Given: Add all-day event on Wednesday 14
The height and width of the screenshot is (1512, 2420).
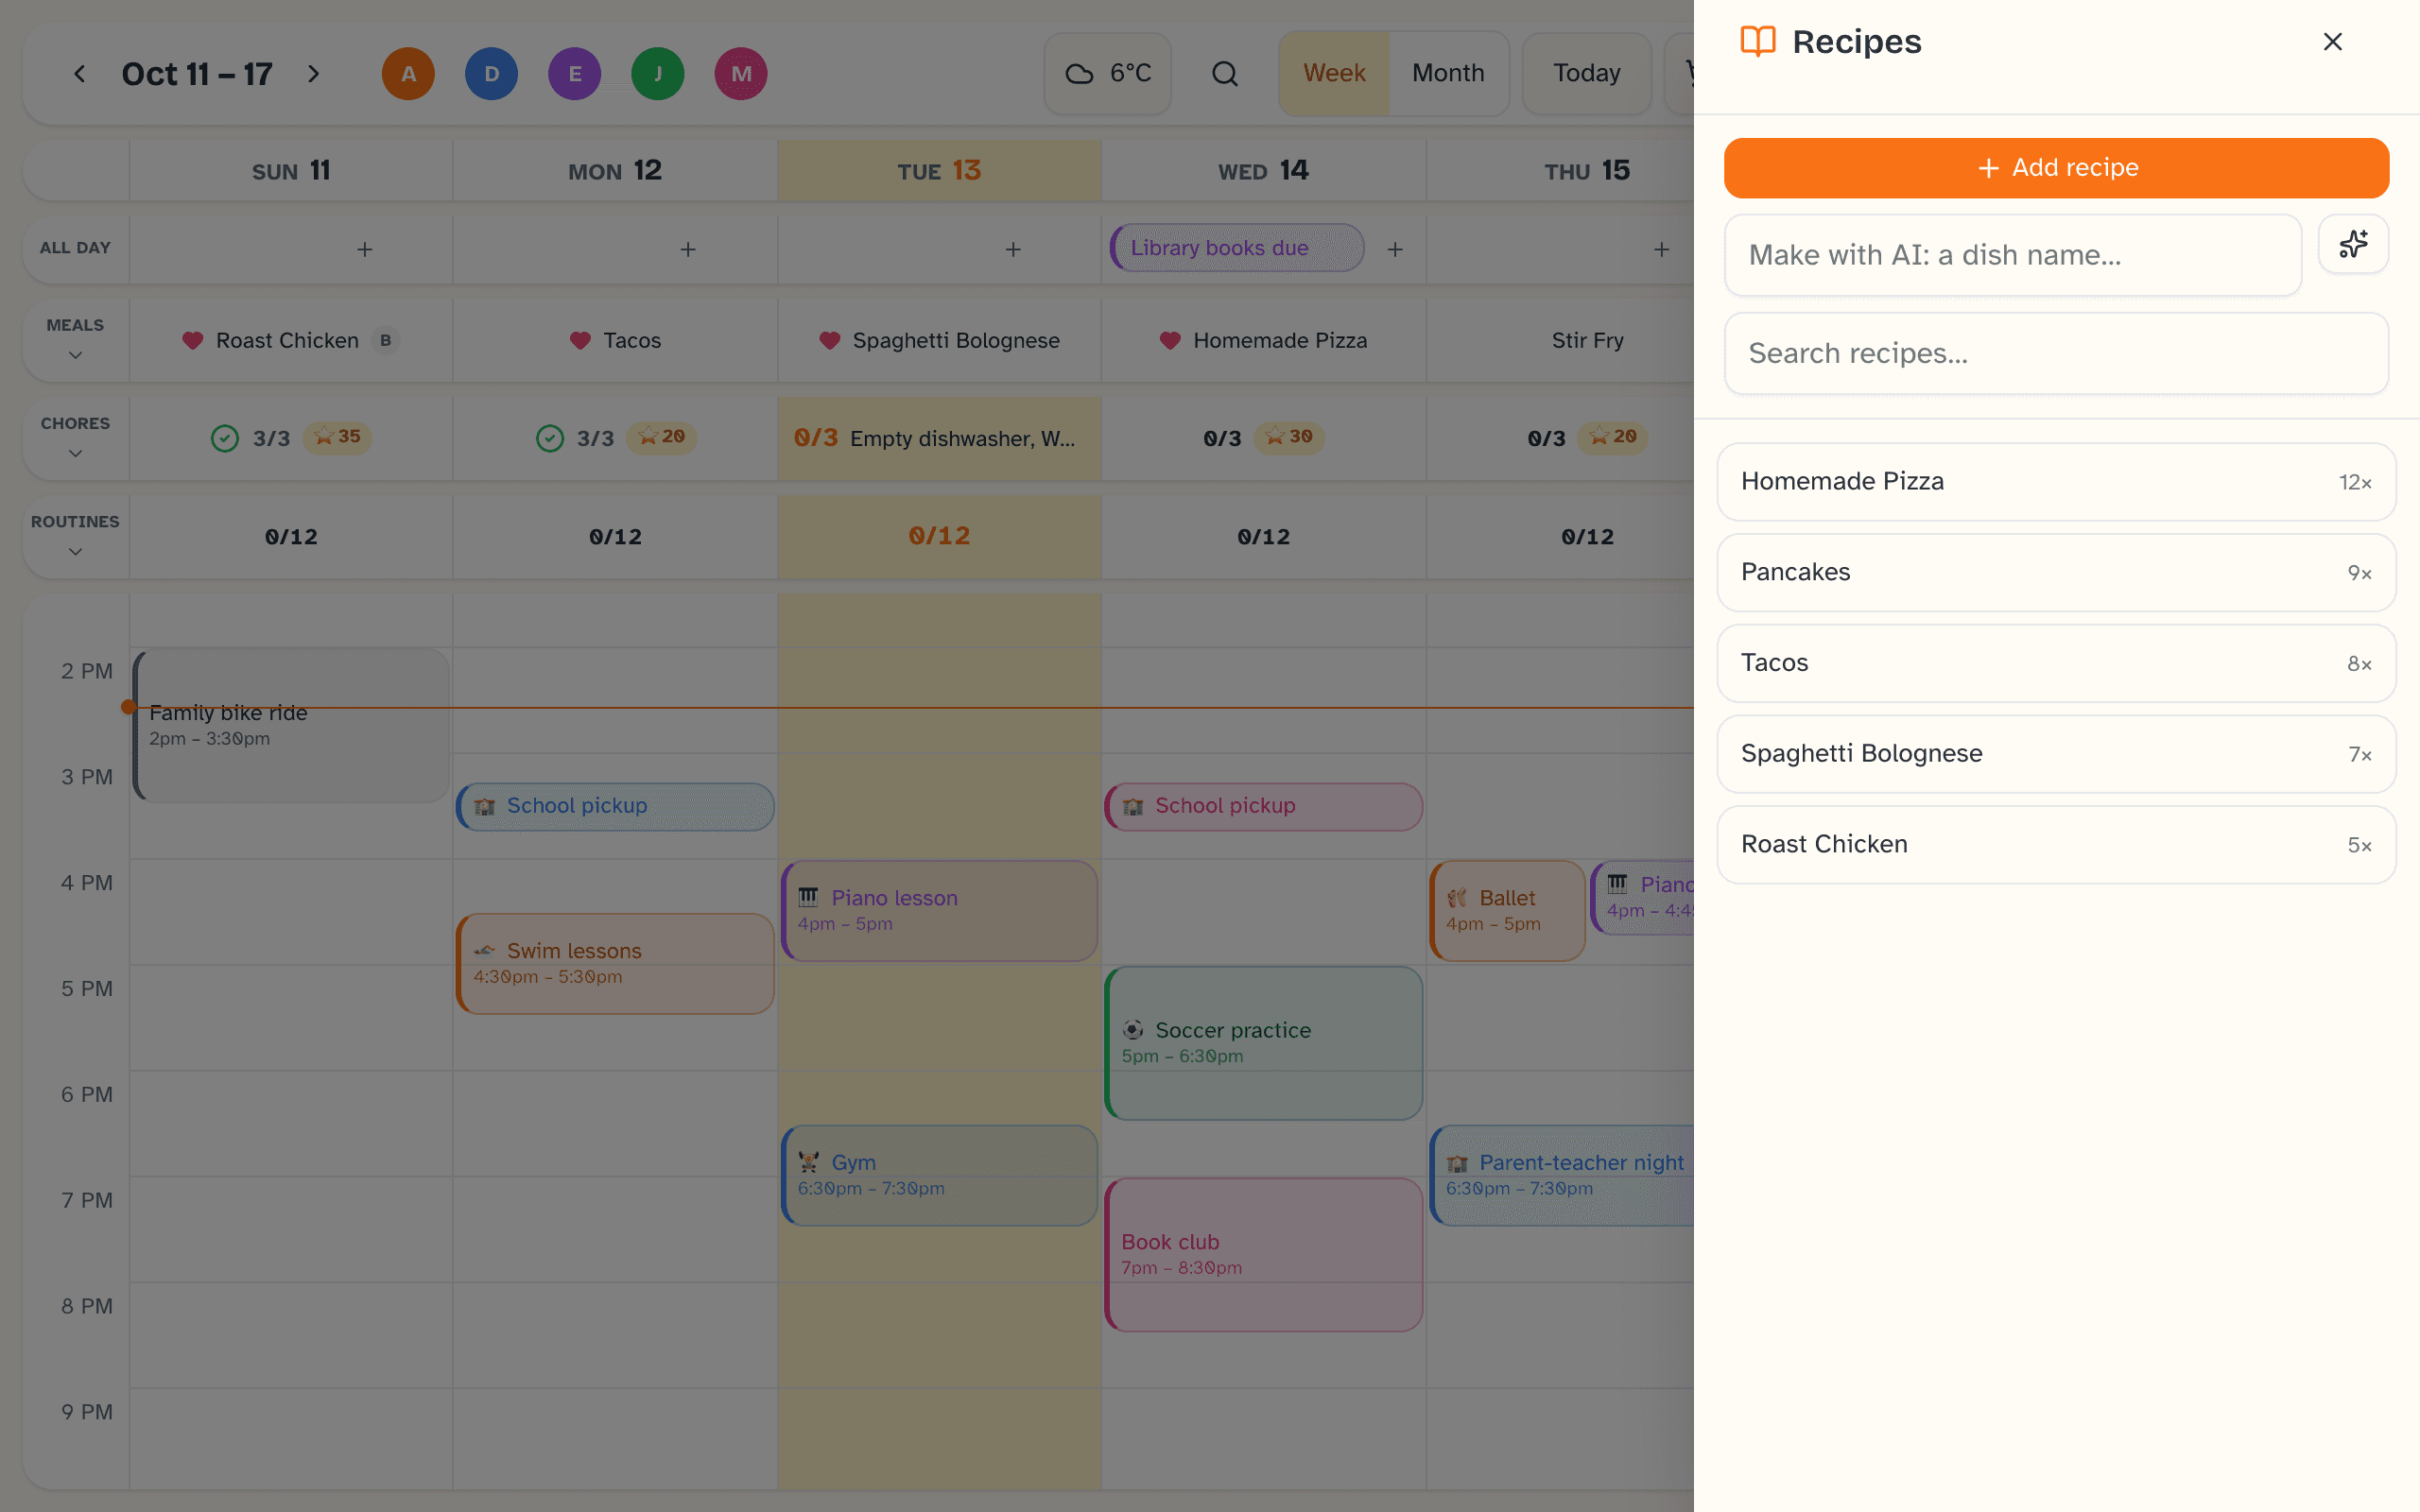Looking at the screenshot, I should 1395,249.
